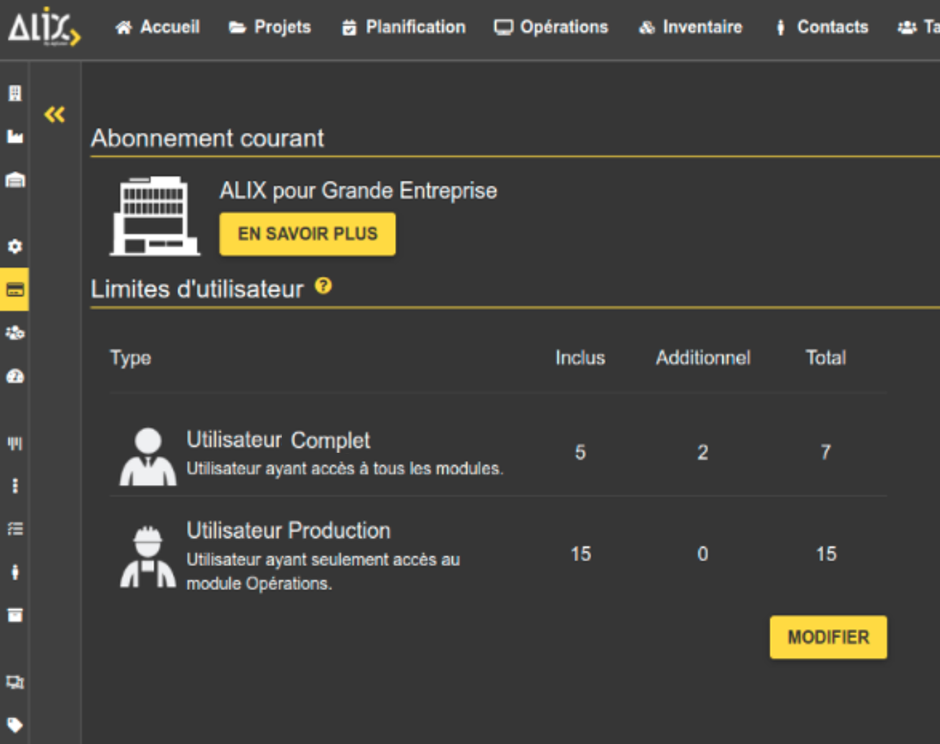Open the checklist icon in the sidebar
The height and width of the screenshot is (744, 940).
15,529
